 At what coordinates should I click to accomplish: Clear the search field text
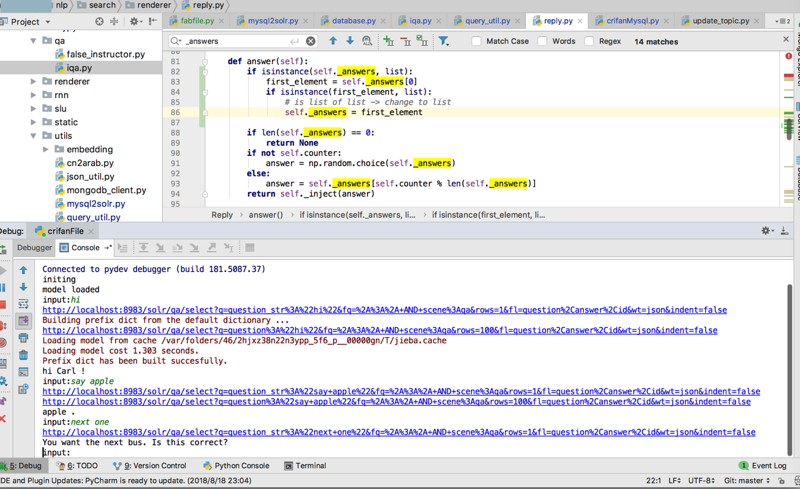coord(310,41)
